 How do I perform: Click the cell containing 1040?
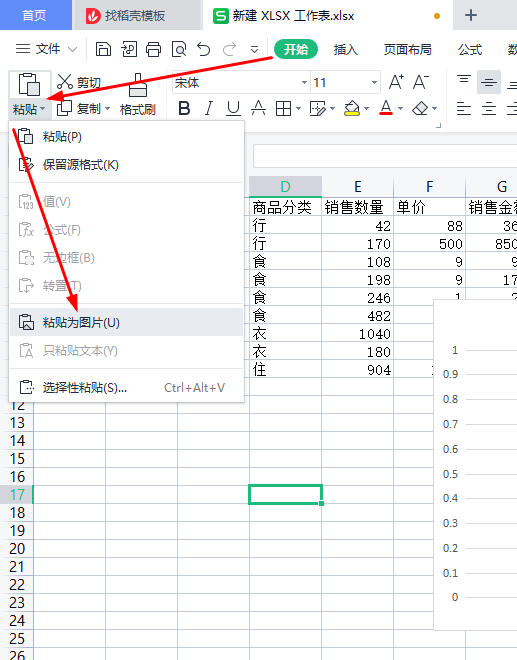(x=357, y=334)
